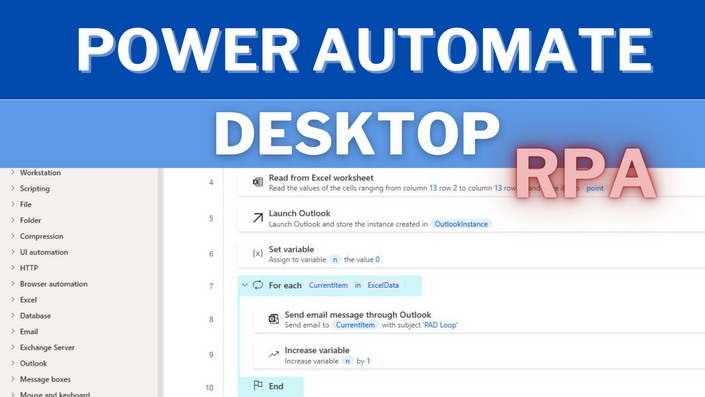Click the CurrentItem chip in For each
Screen dimensions: 705x397
pyautogui.click(x=328, y=285)
